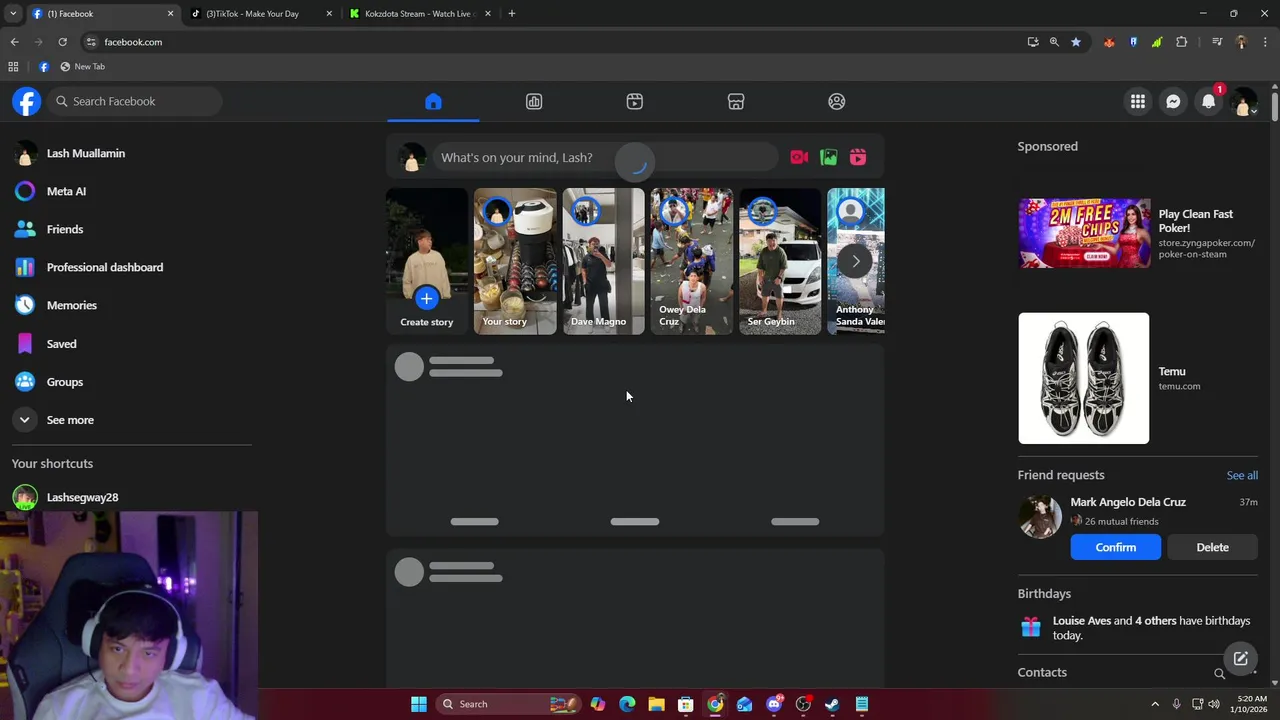1280x720 pixels.
Task: Confirm Mark Angelo Dela Cruz's request
Action: click(x=1115, y=547)
